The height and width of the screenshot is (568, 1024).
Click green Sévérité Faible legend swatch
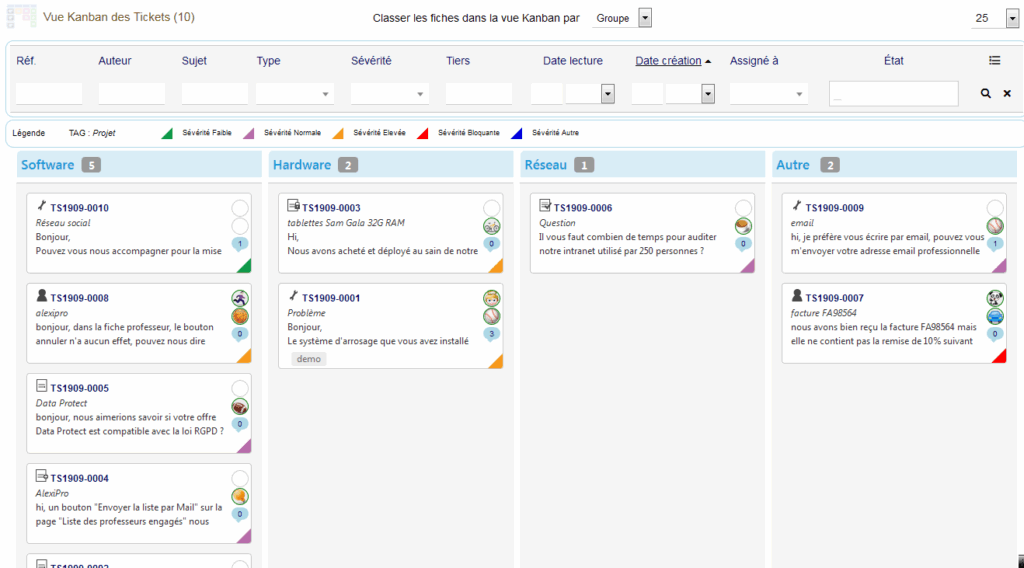[x=167, y=134]
